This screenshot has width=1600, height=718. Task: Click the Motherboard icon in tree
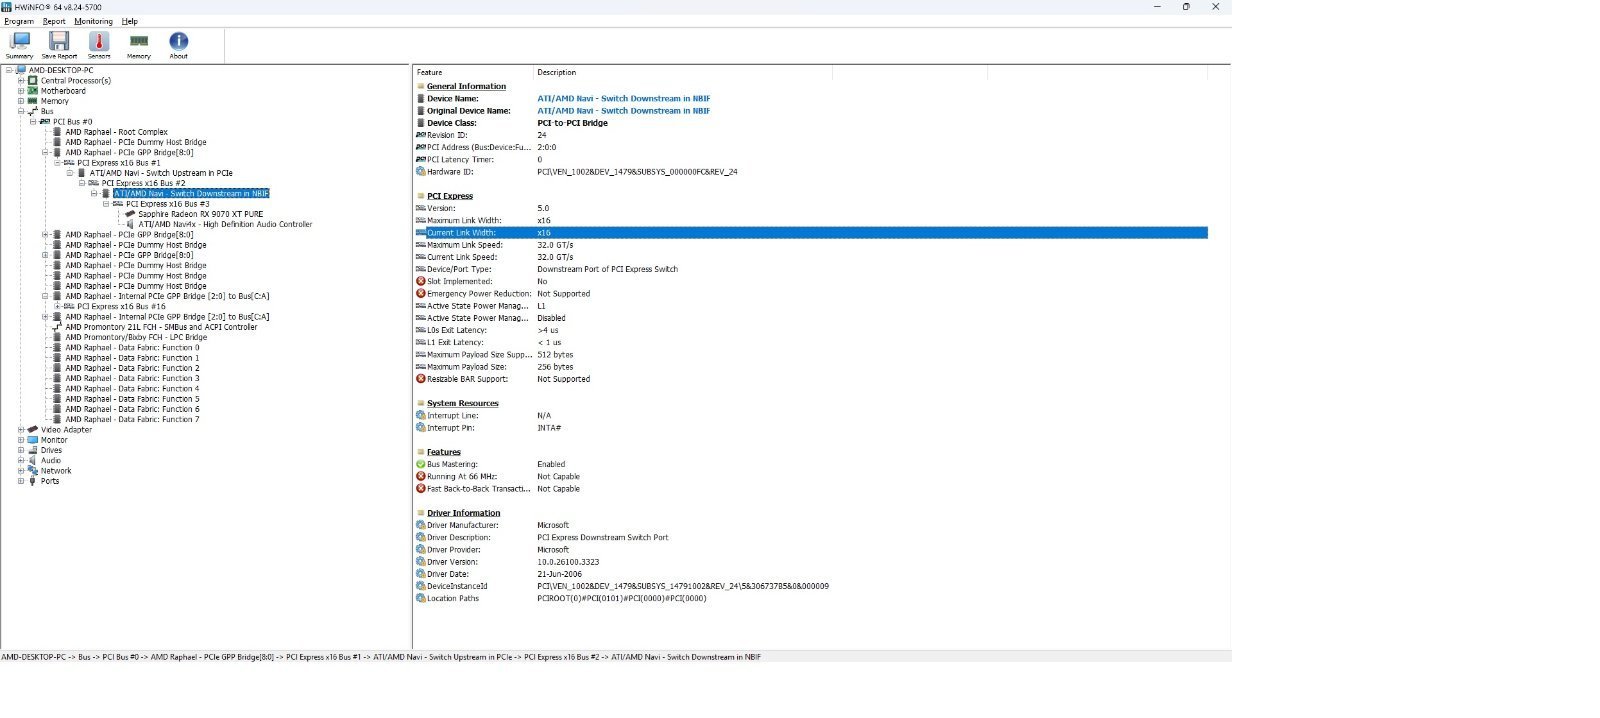[x=33, y=91]
